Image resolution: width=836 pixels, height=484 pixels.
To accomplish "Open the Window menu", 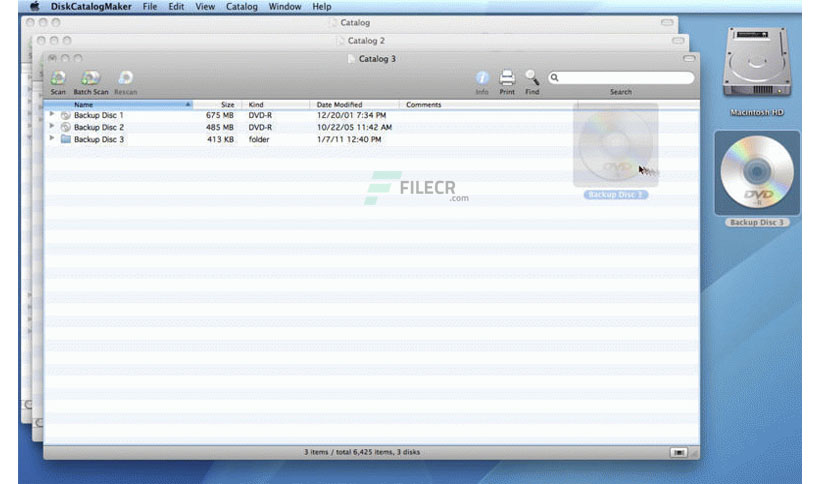I will (x=285, y=6).
